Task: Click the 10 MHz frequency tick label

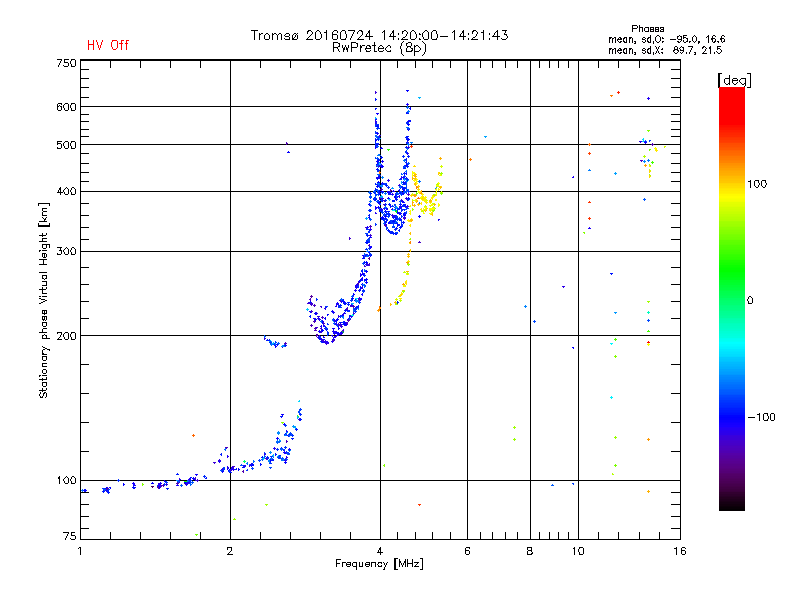Action: tap(578, 551)
